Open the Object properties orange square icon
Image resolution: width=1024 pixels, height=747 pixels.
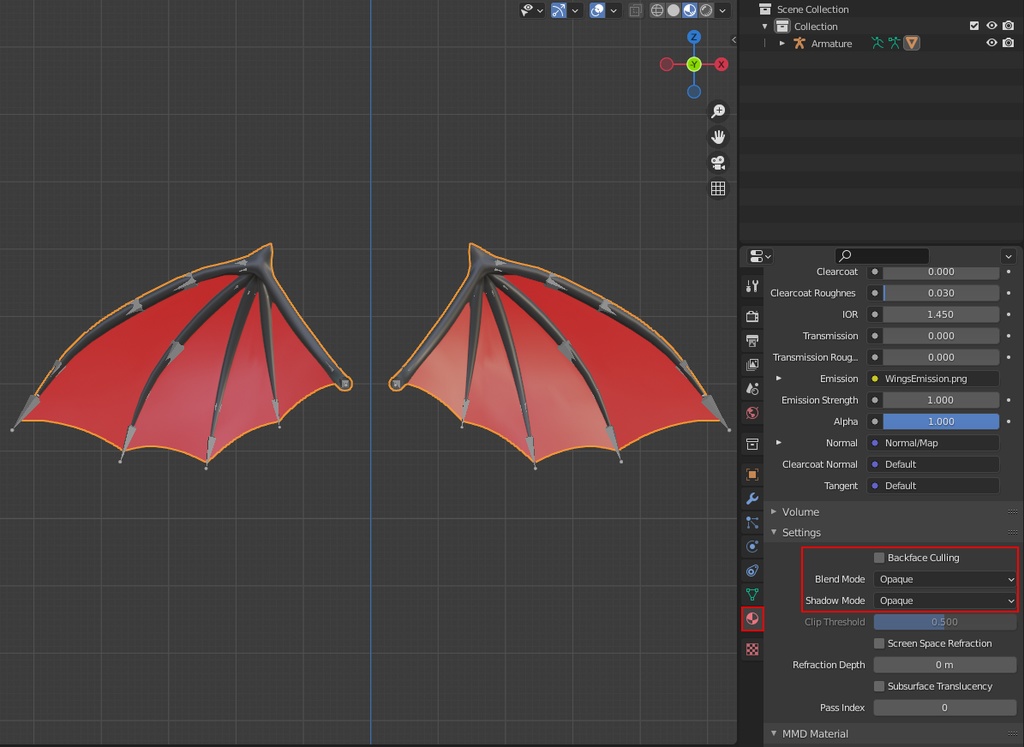tap(752, 473)
